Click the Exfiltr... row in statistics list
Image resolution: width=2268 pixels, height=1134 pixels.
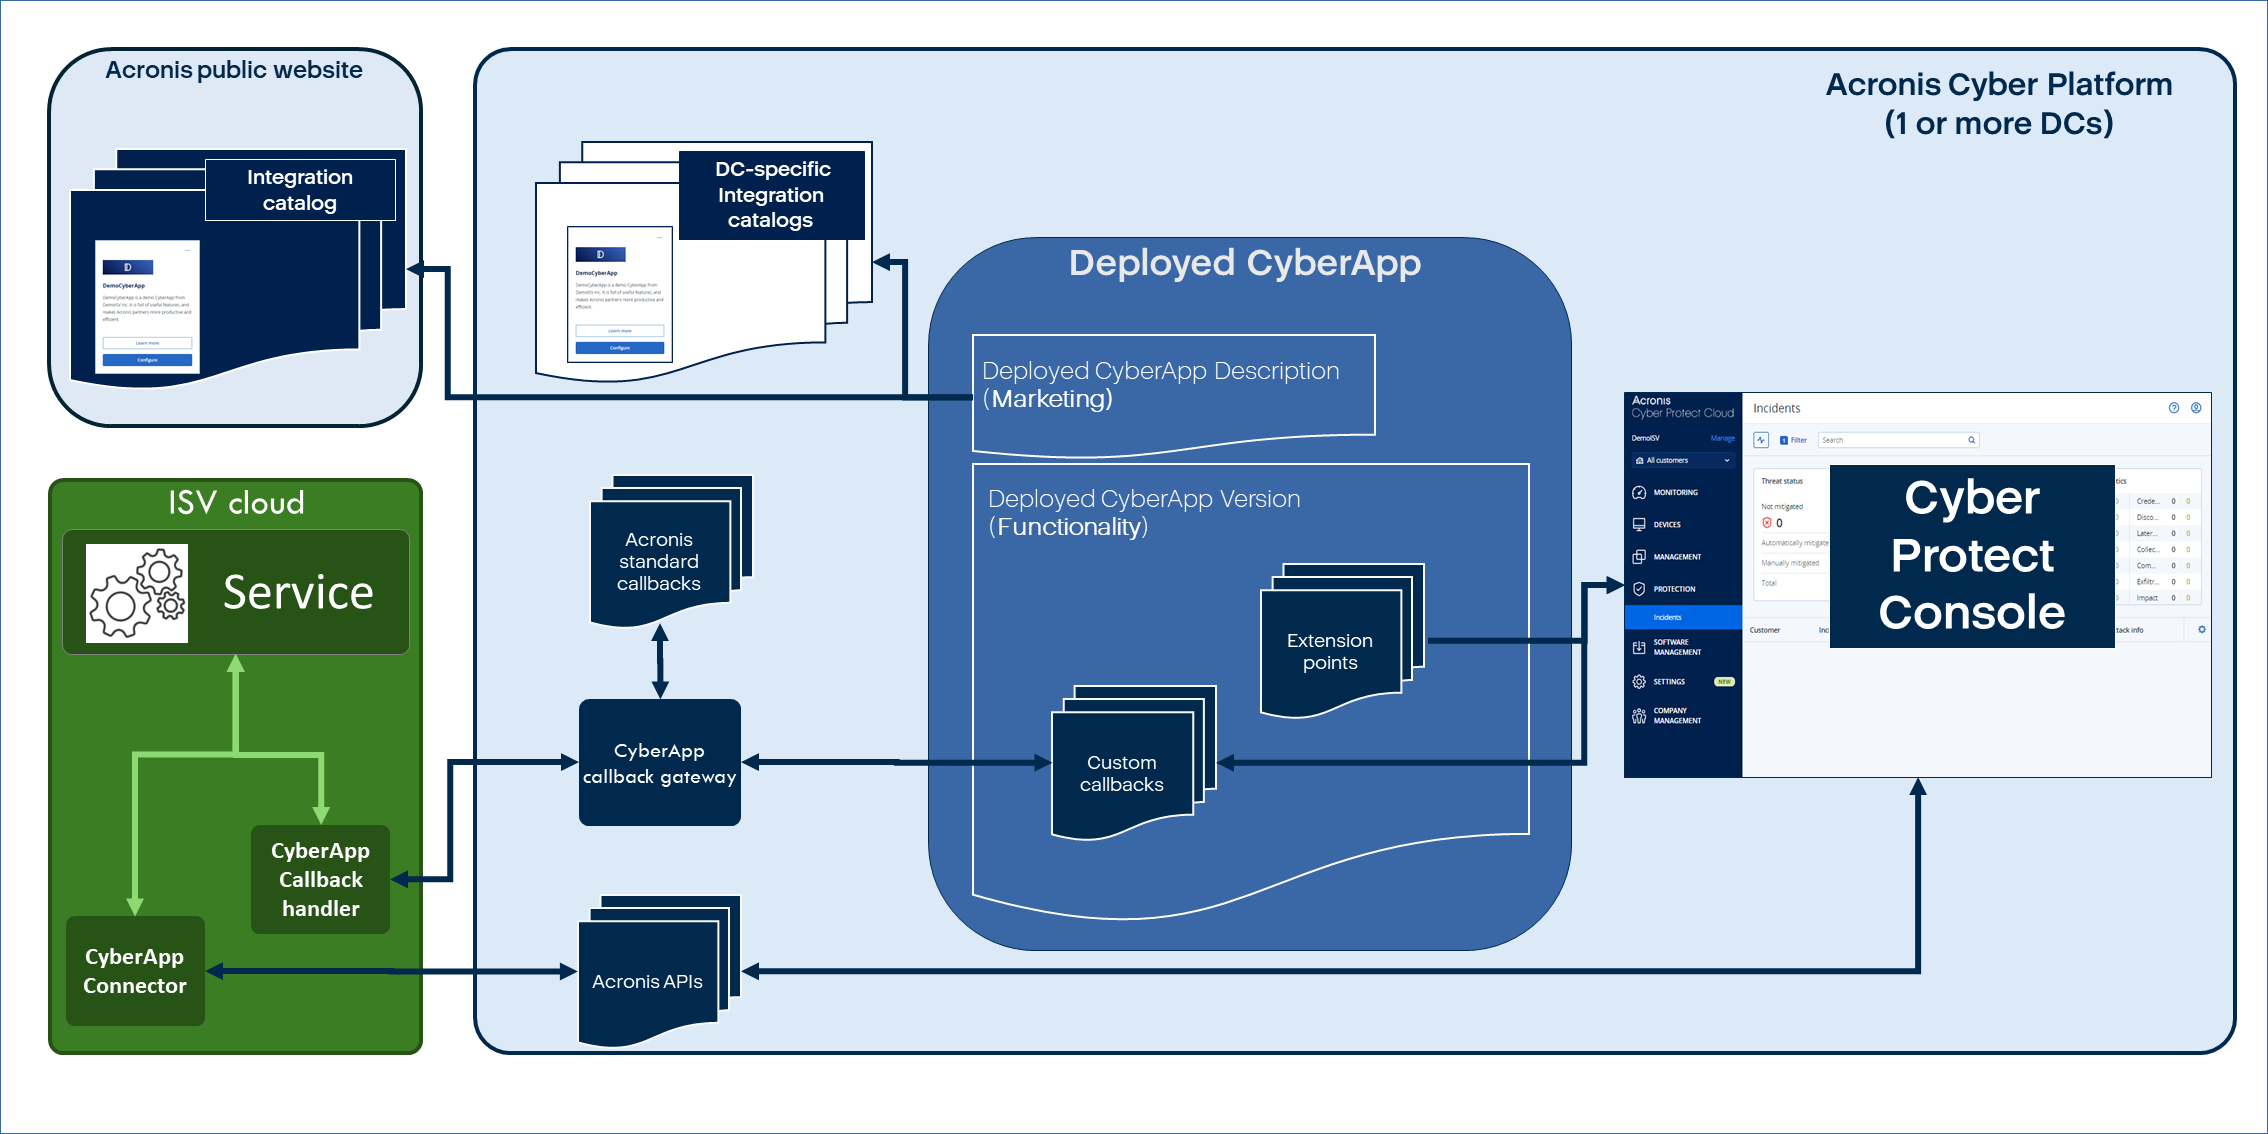tap(2163, 582)
